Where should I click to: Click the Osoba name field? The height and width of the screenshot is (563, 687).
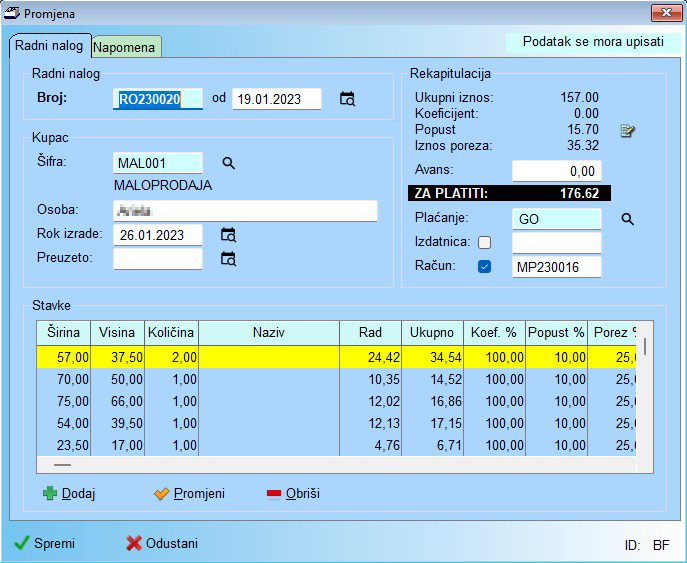point(245,211)
